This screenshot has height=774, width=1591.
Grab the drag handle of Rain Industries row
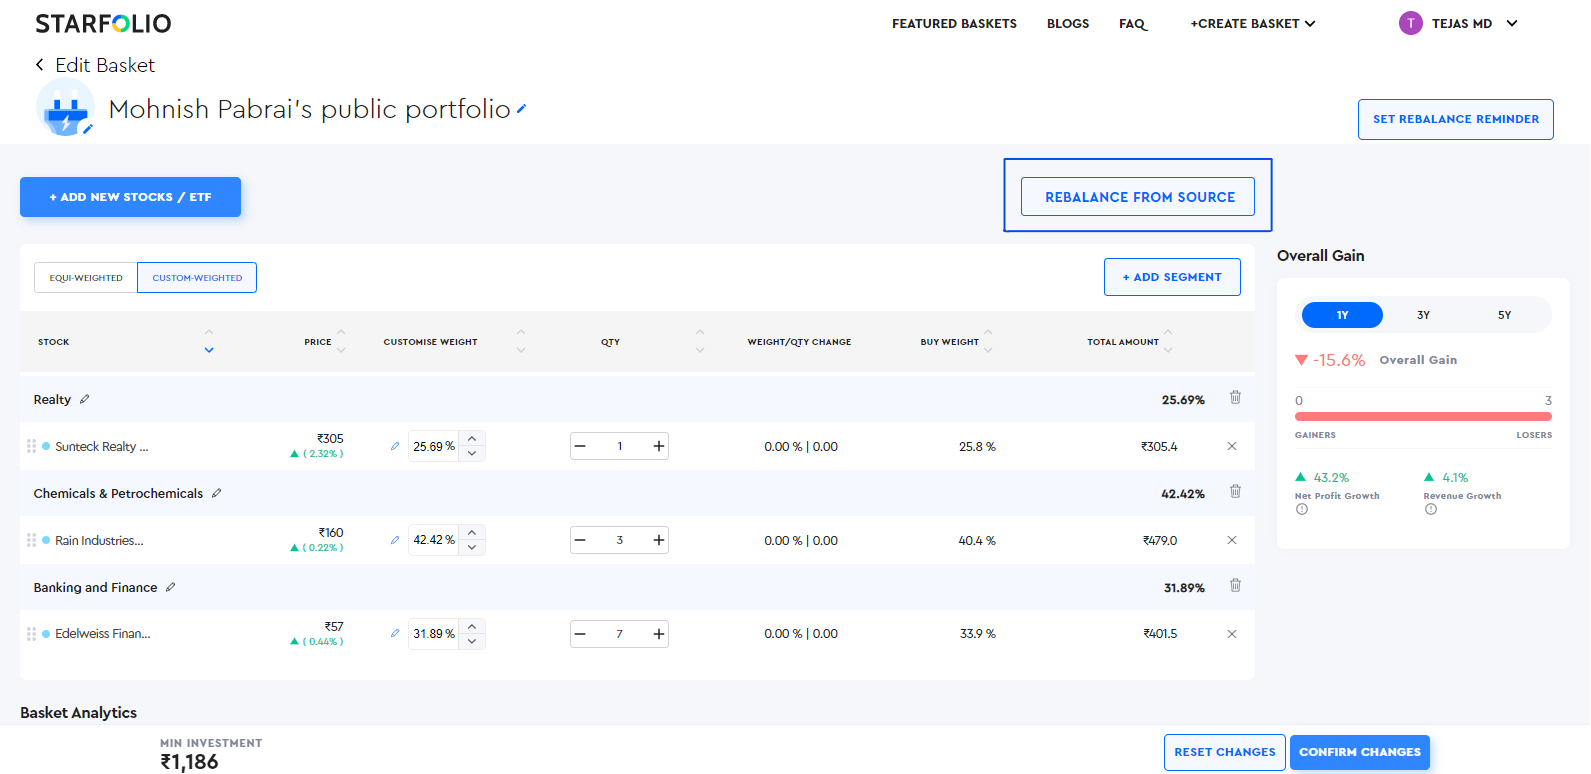(31, 540)
